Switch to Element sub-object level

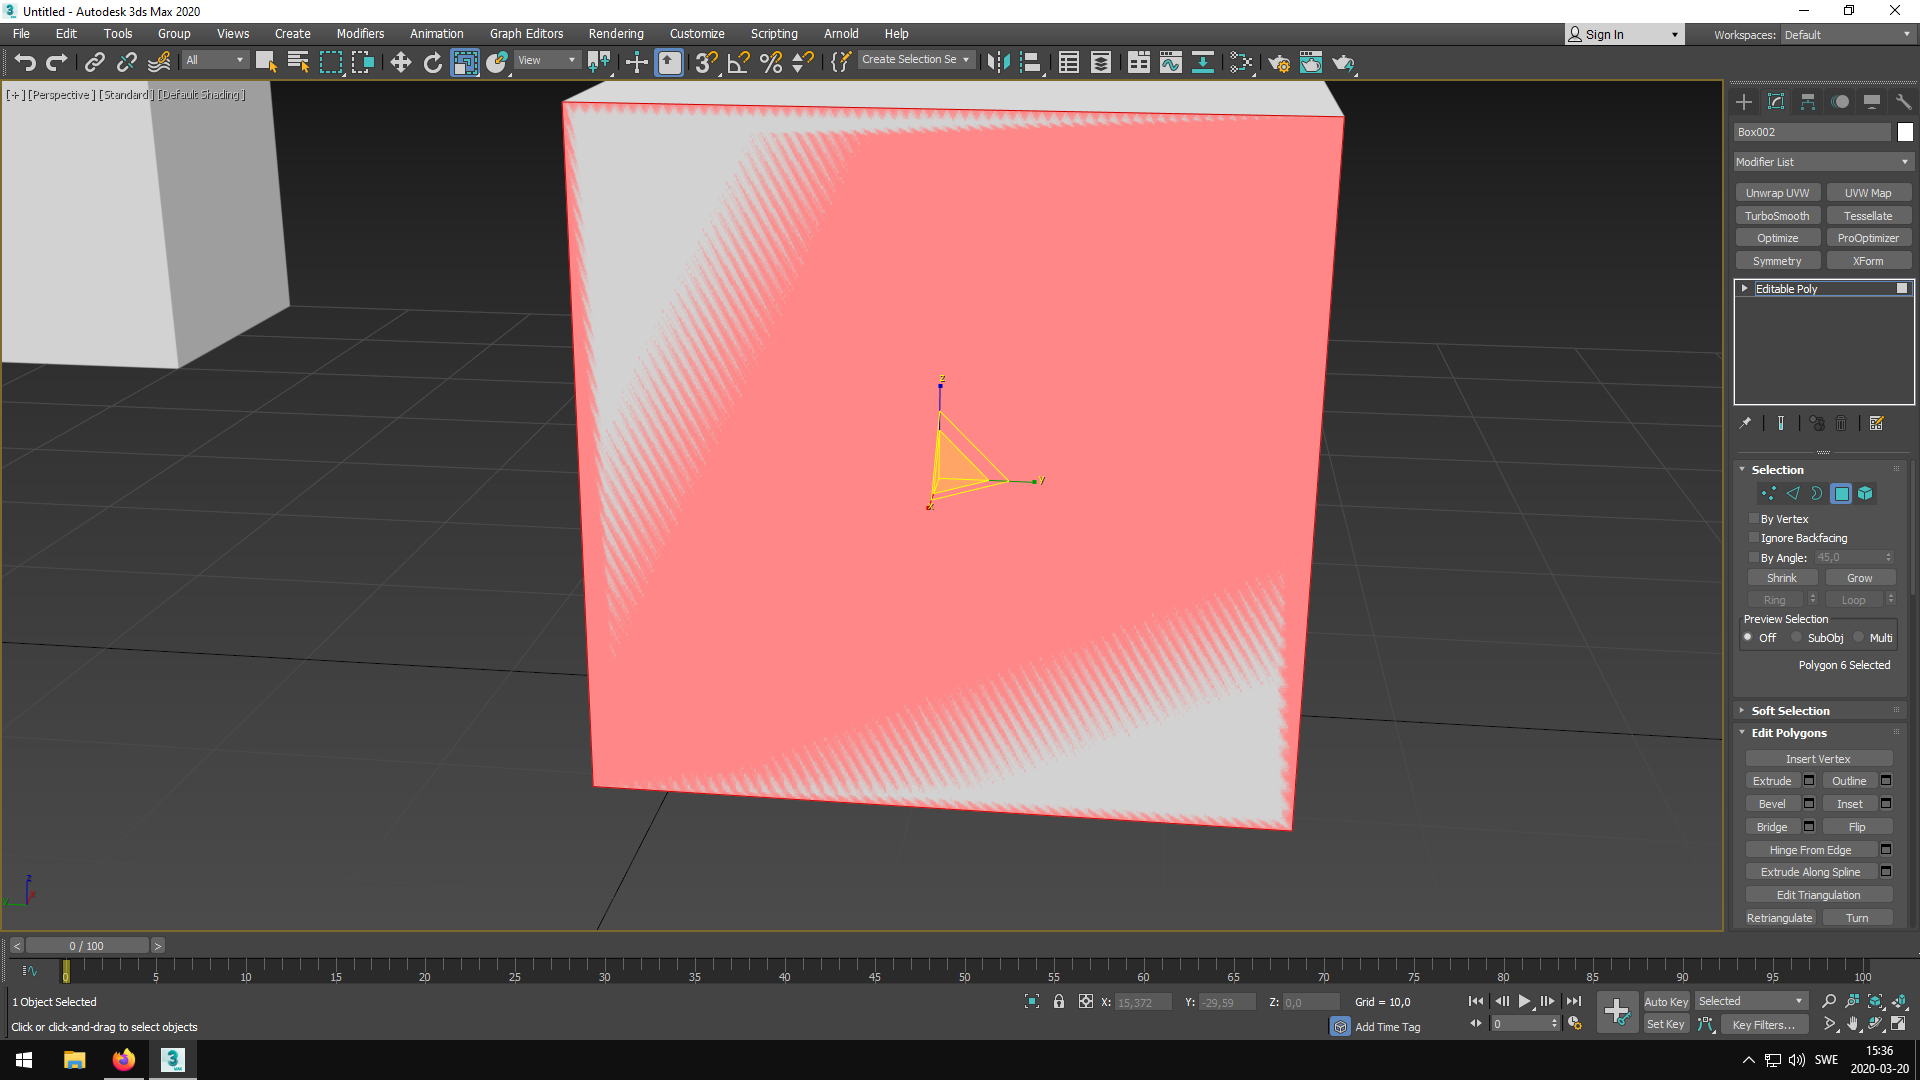pos(1865,493)
